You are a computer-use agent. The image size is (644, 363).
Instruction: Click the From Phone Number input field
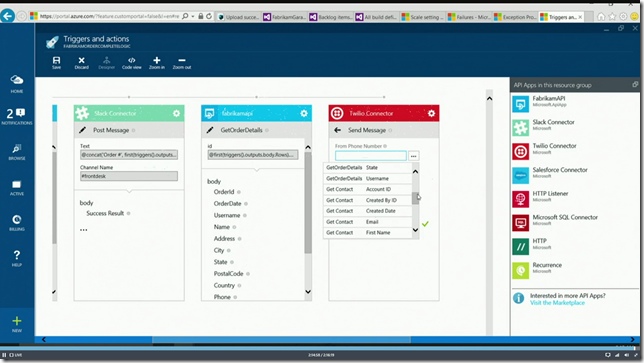pyautogui.click(x=370, y=156)
